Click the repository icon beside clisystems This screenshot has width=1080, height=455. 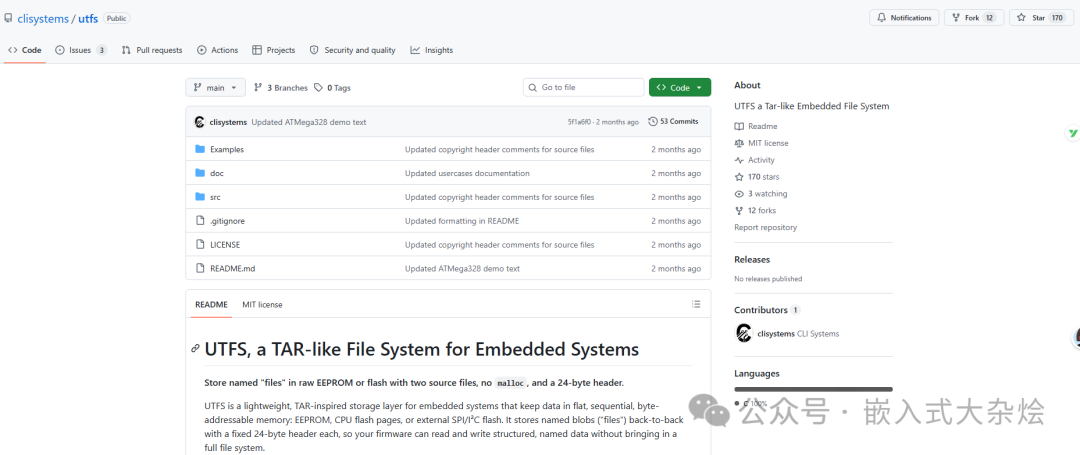(8, 19)
